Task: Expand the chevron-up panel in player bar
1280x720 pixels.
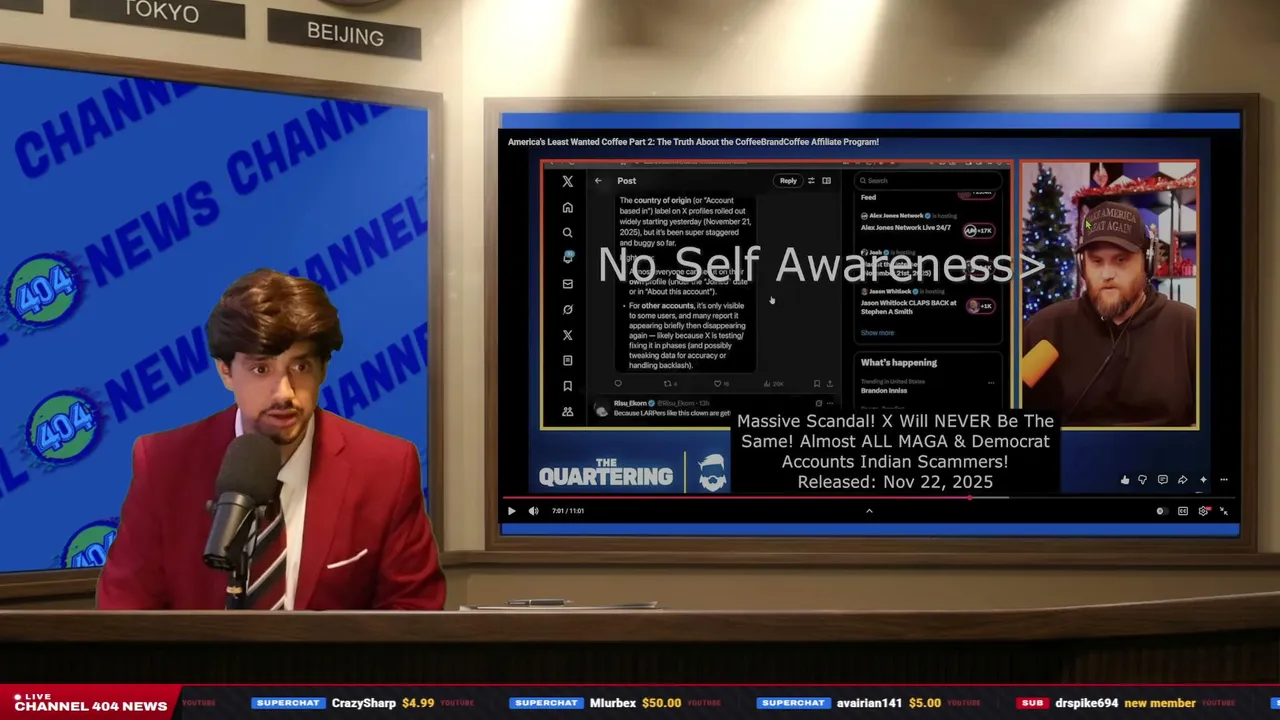Action: click(x=869, y=511)
